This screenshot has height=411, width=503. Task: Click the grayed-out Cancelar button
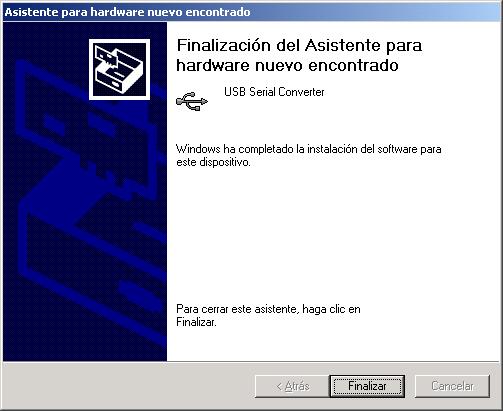tap(452, 386)
